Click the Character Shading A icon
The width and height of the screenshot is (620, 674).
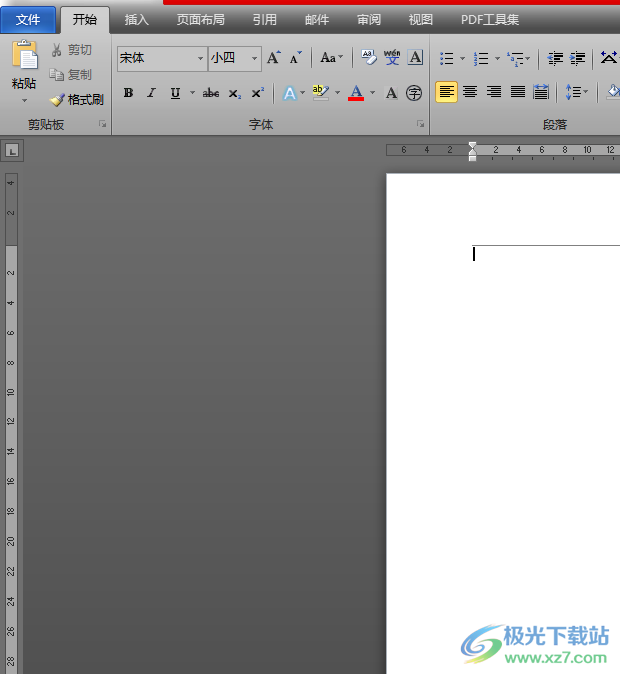click(x=391, y=93)
